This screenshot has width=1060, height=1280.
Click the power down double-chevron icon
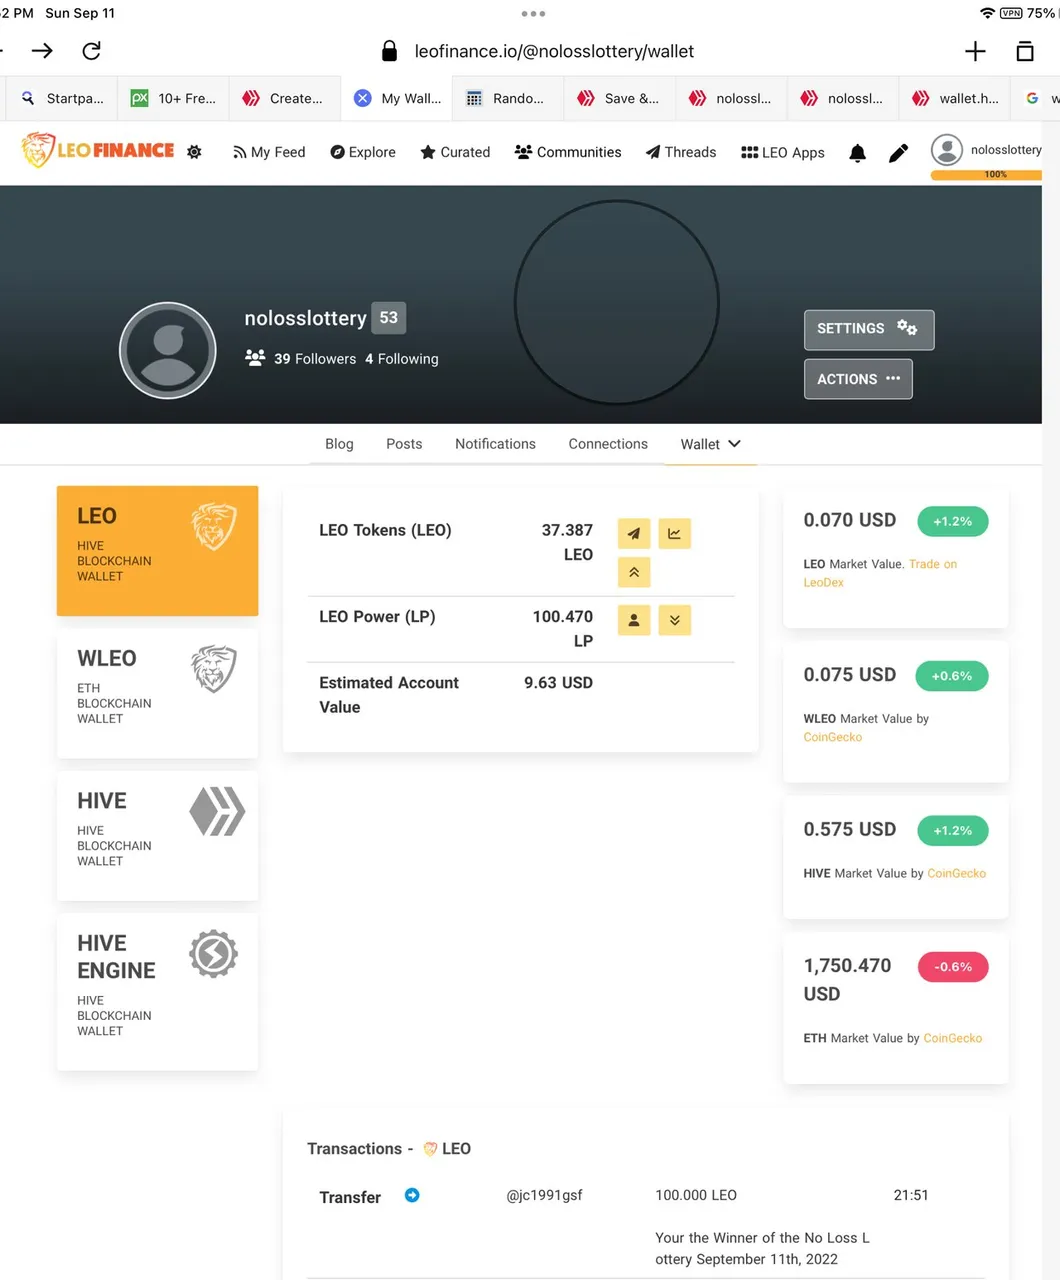click(675, 620)
